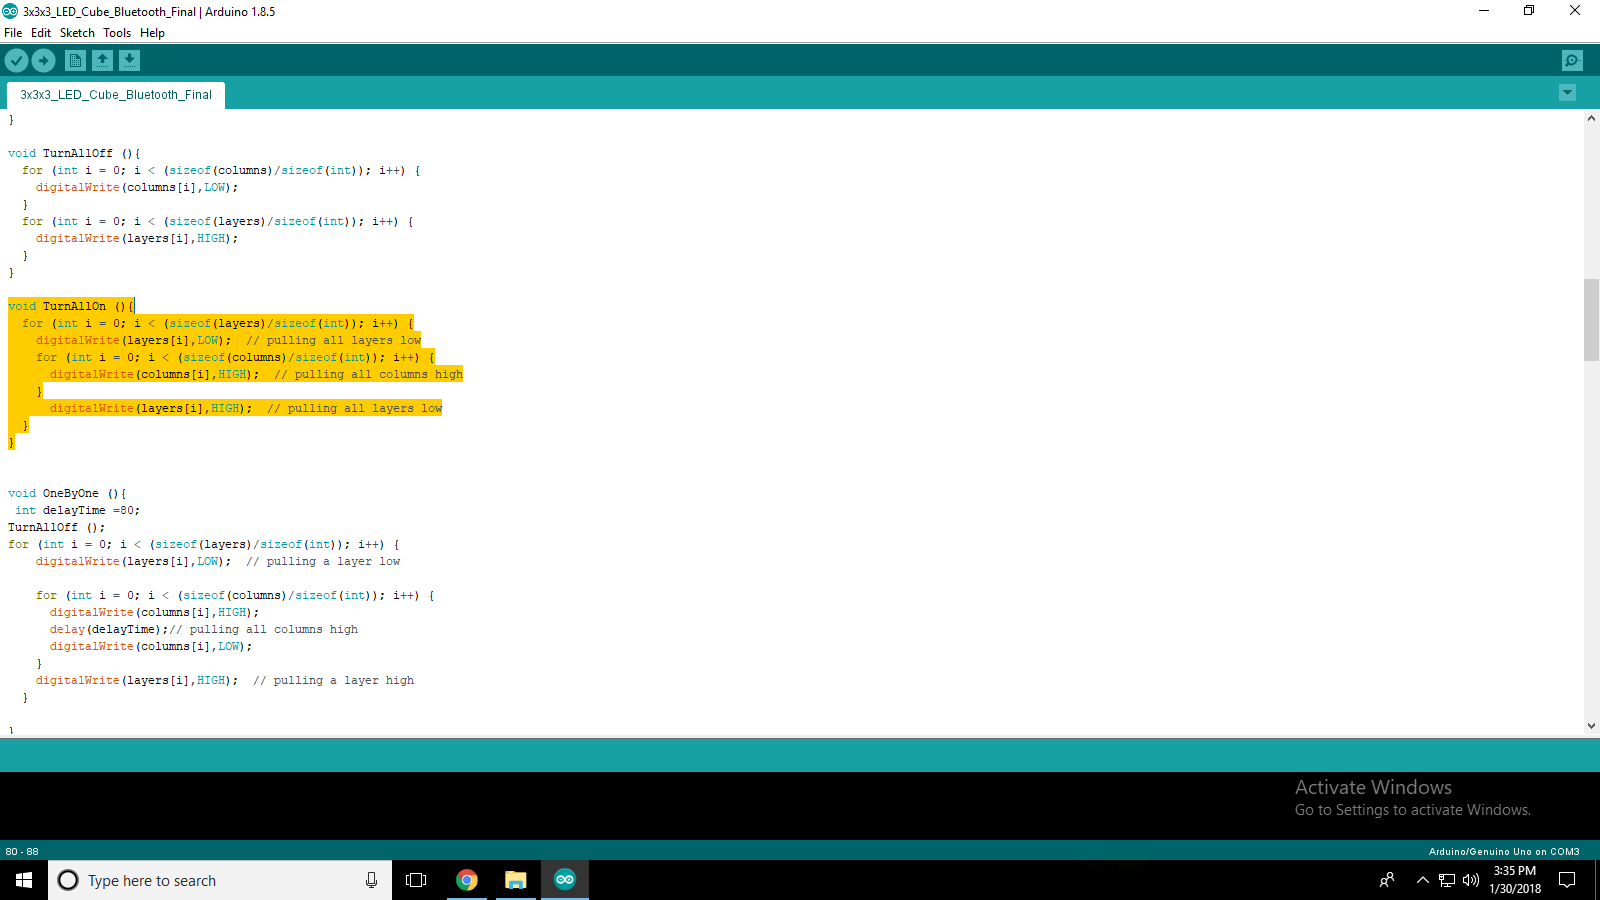This screenshot has width=1600, height=900.
Task: Open the Edit menu
Action: (41, 33)
